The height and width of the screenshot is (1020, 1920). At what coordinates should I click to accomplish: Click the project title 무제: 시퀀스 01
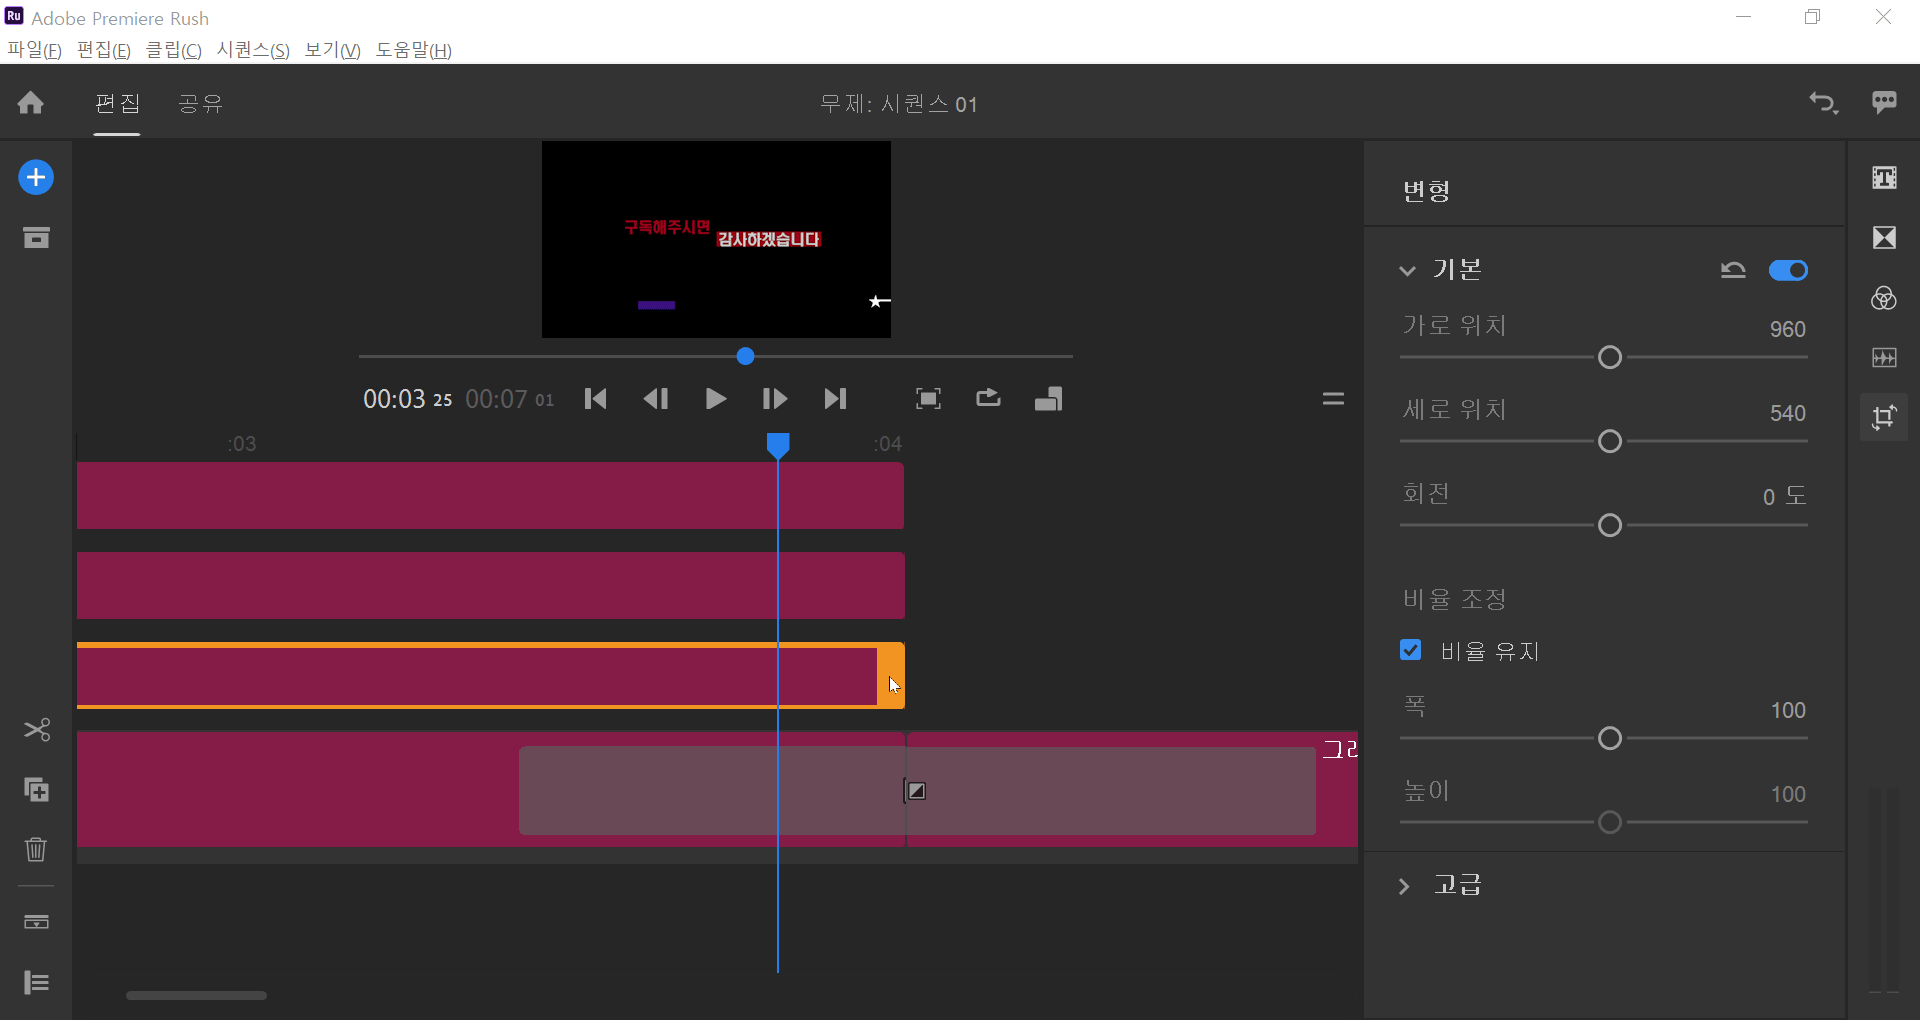click(899, 104)
